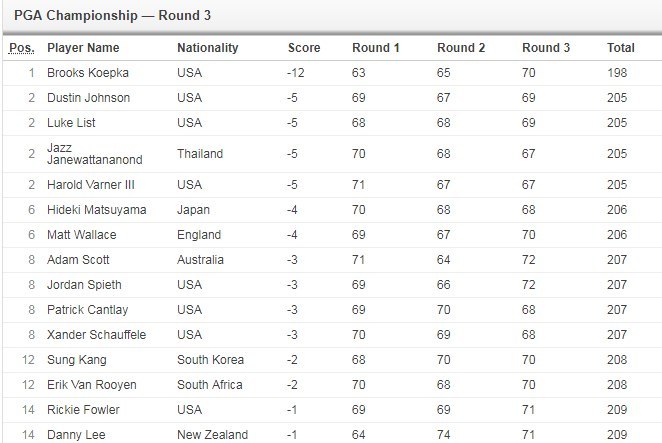Screen dimensions: 662x443
Task: Sort by the Player Name column header
Action: [83, 48]
